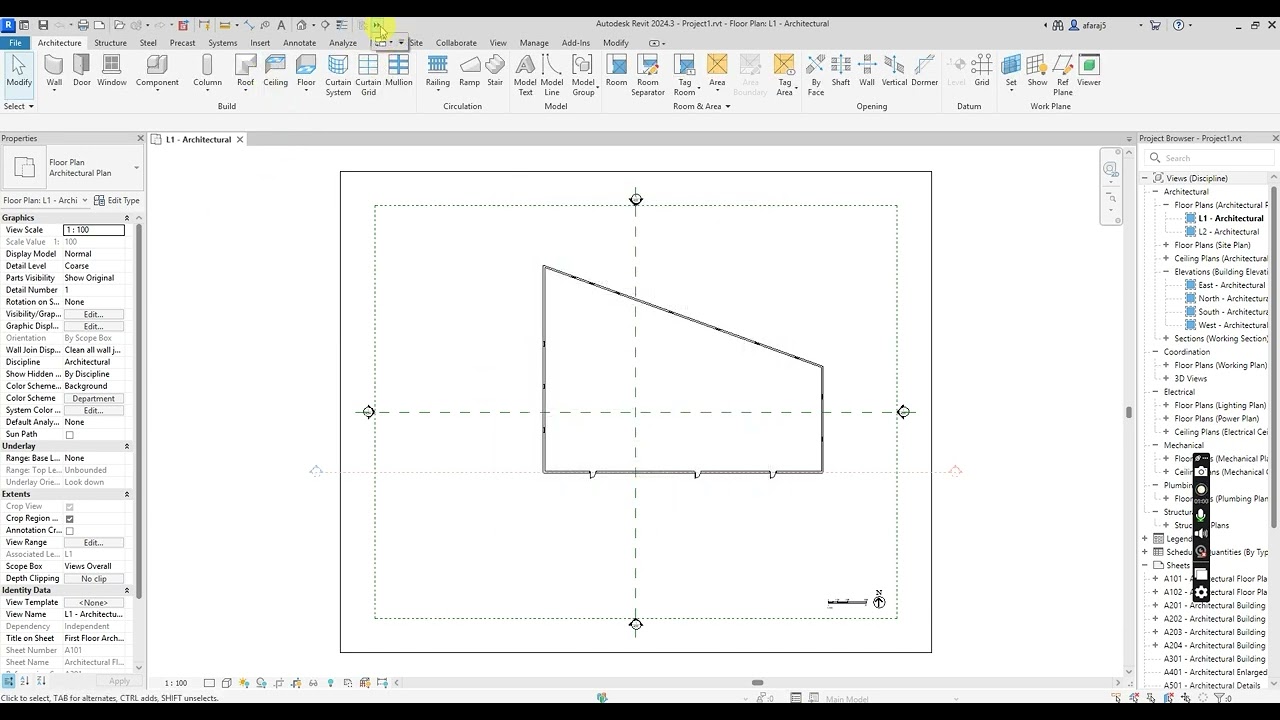The image size is (1280, 720).
Task: Save the project from quick access toolbar
Action: 43,25
